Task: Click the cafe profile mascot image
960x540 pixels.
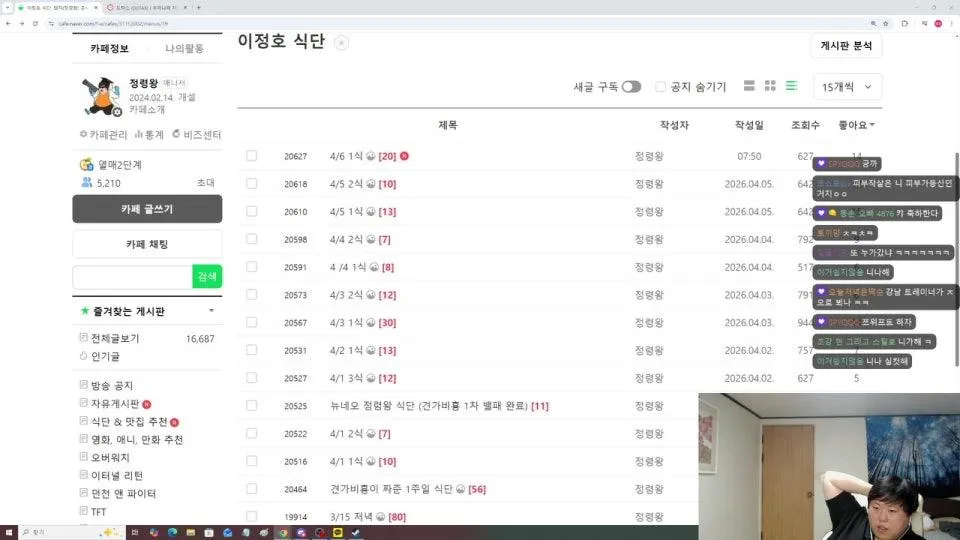Action: pos(102,96)
